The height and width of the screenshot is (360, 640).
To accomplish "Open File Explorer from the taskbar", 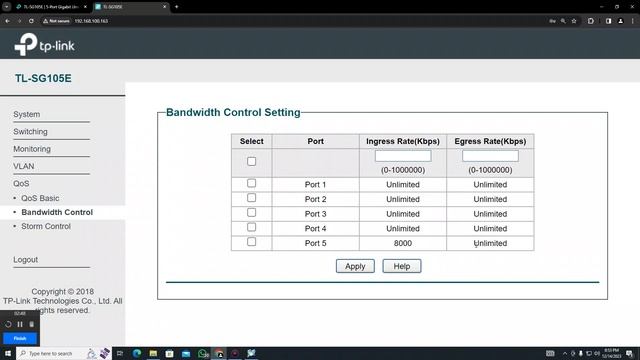I will [153, 353].
